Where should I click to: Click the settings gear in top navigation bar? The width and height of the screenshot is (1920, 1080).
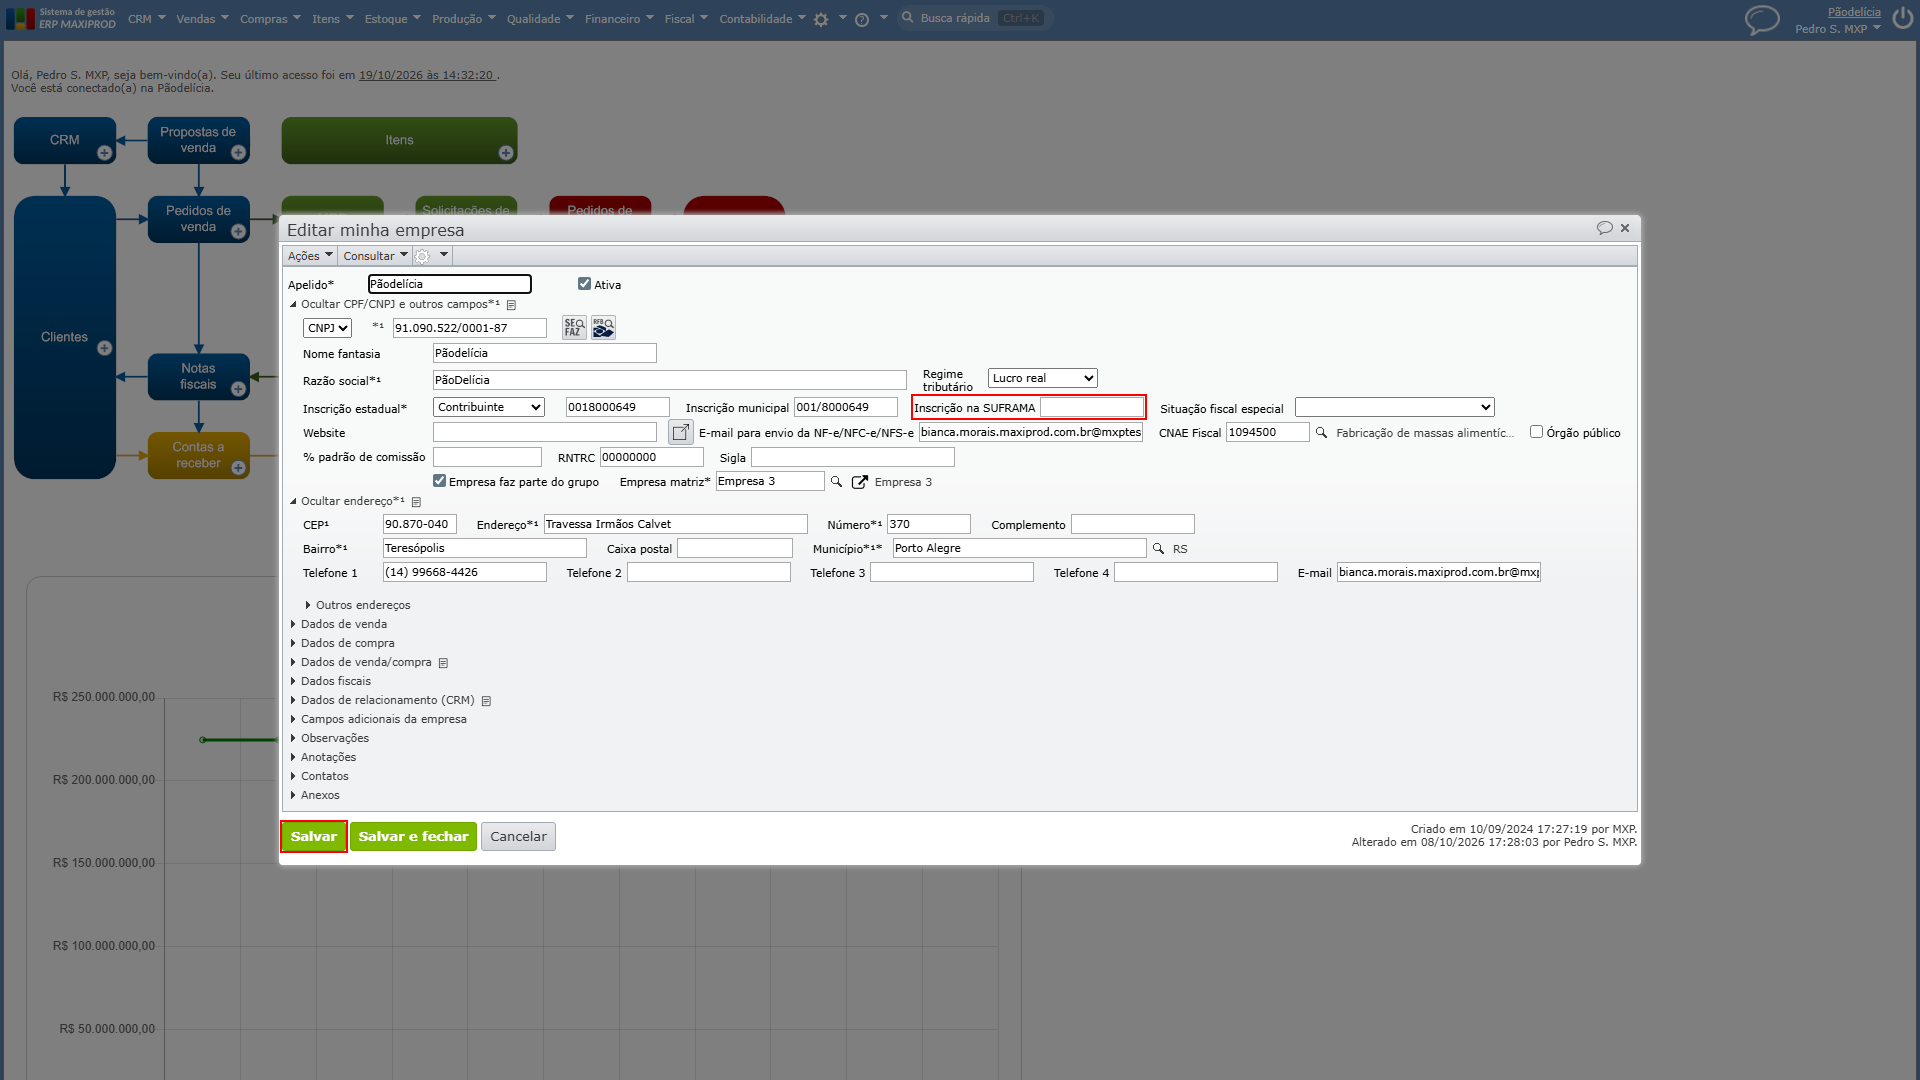tap(821, 19)
